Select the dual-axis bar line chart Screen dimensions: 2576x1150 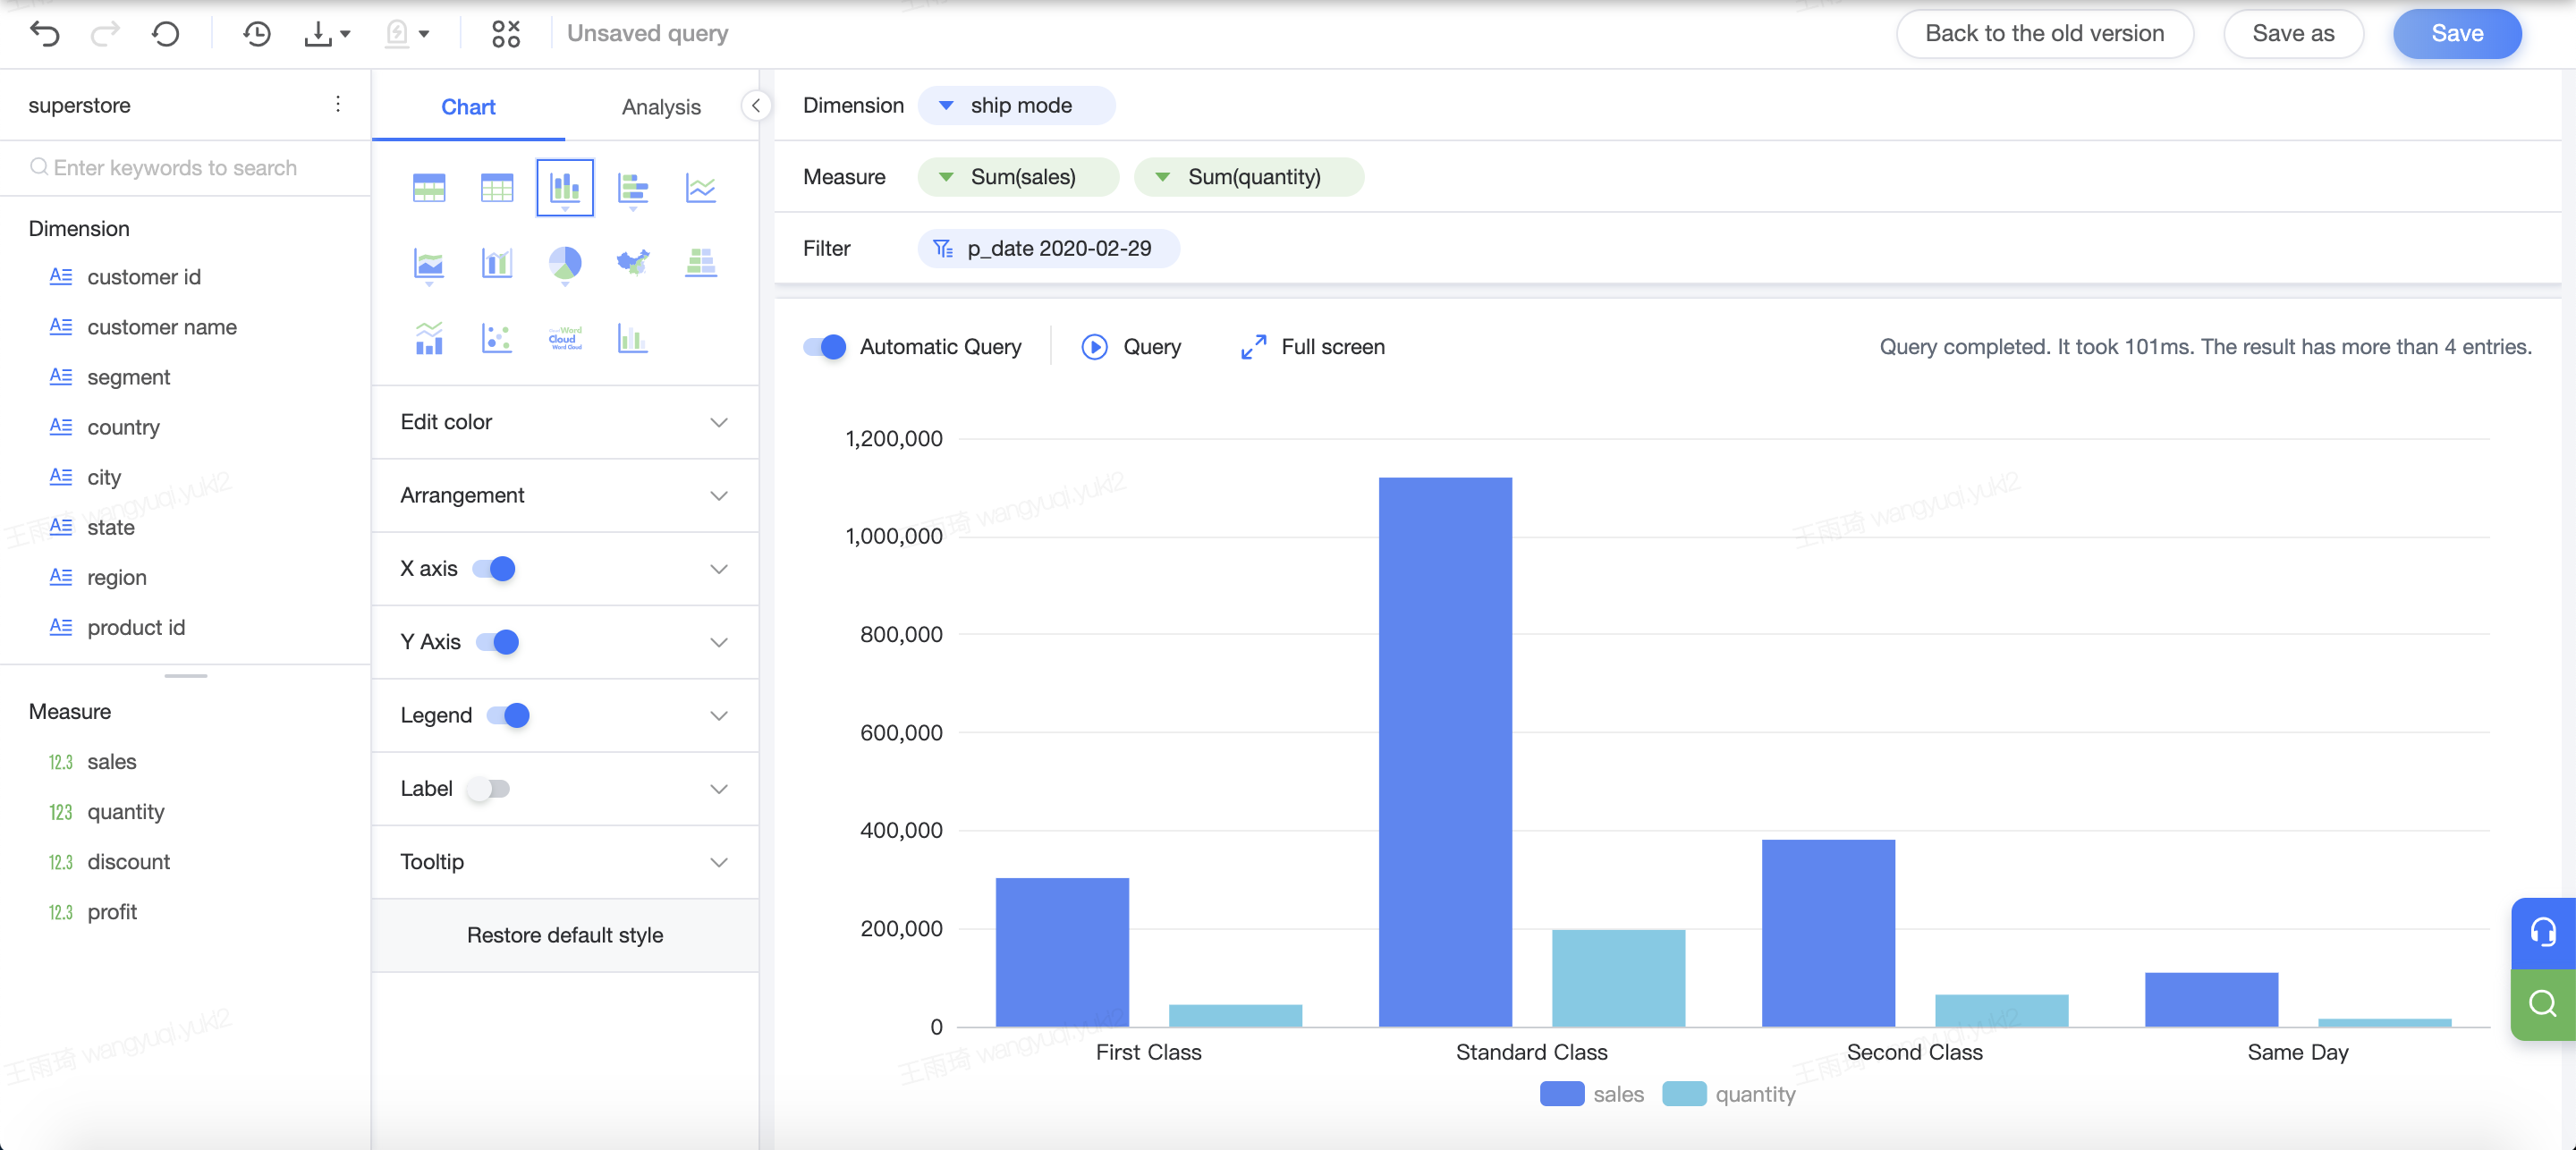[497, 263]
